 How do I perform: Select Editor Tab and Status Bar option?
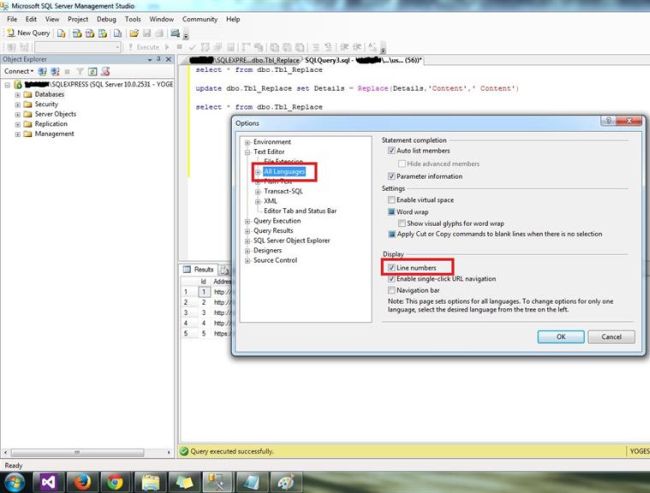[x=300, y=211]
